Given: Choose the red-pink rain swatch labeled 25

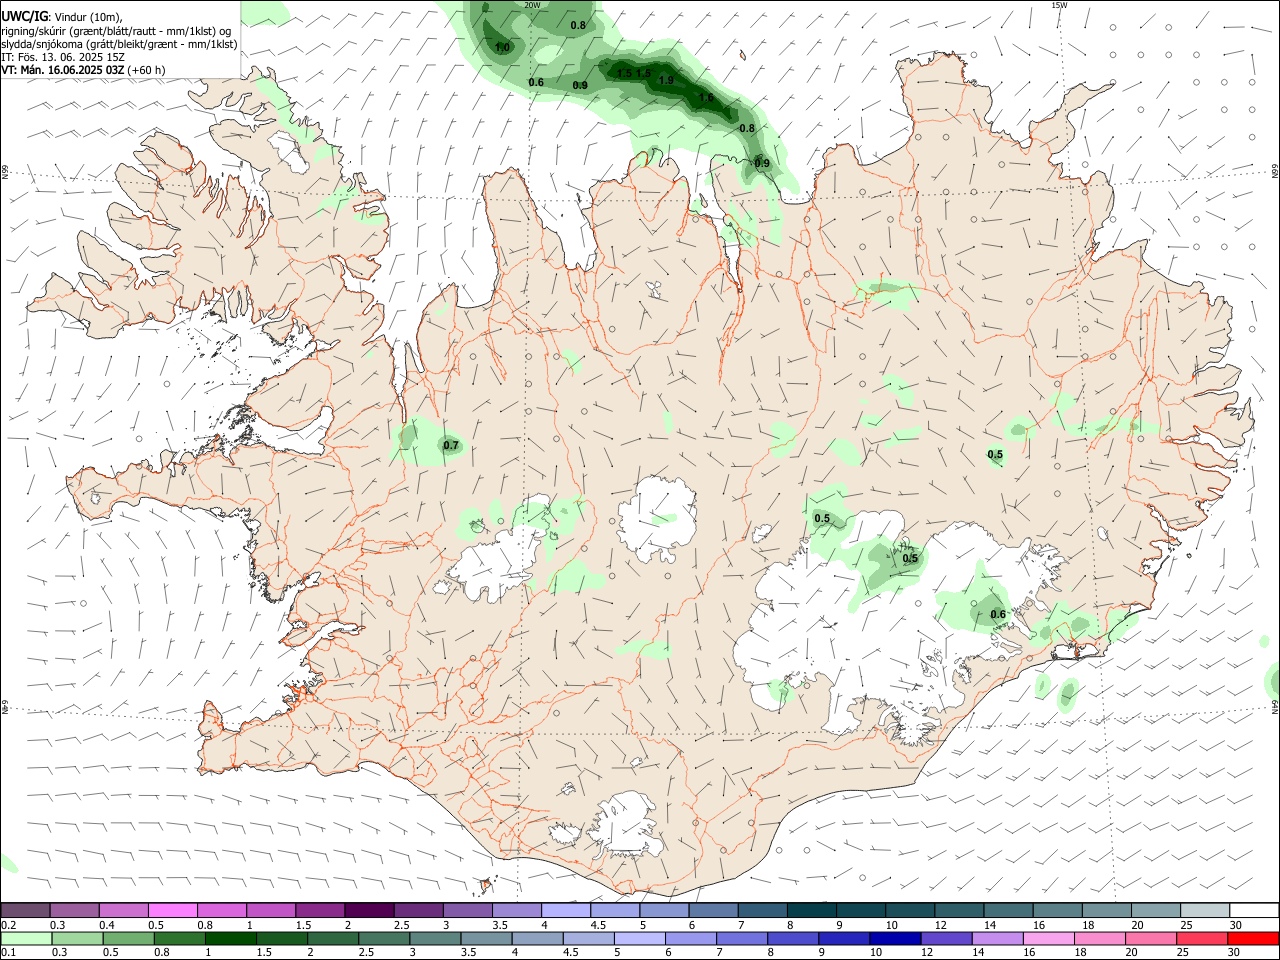Looking at the screenshot, I should point(1202,938).
